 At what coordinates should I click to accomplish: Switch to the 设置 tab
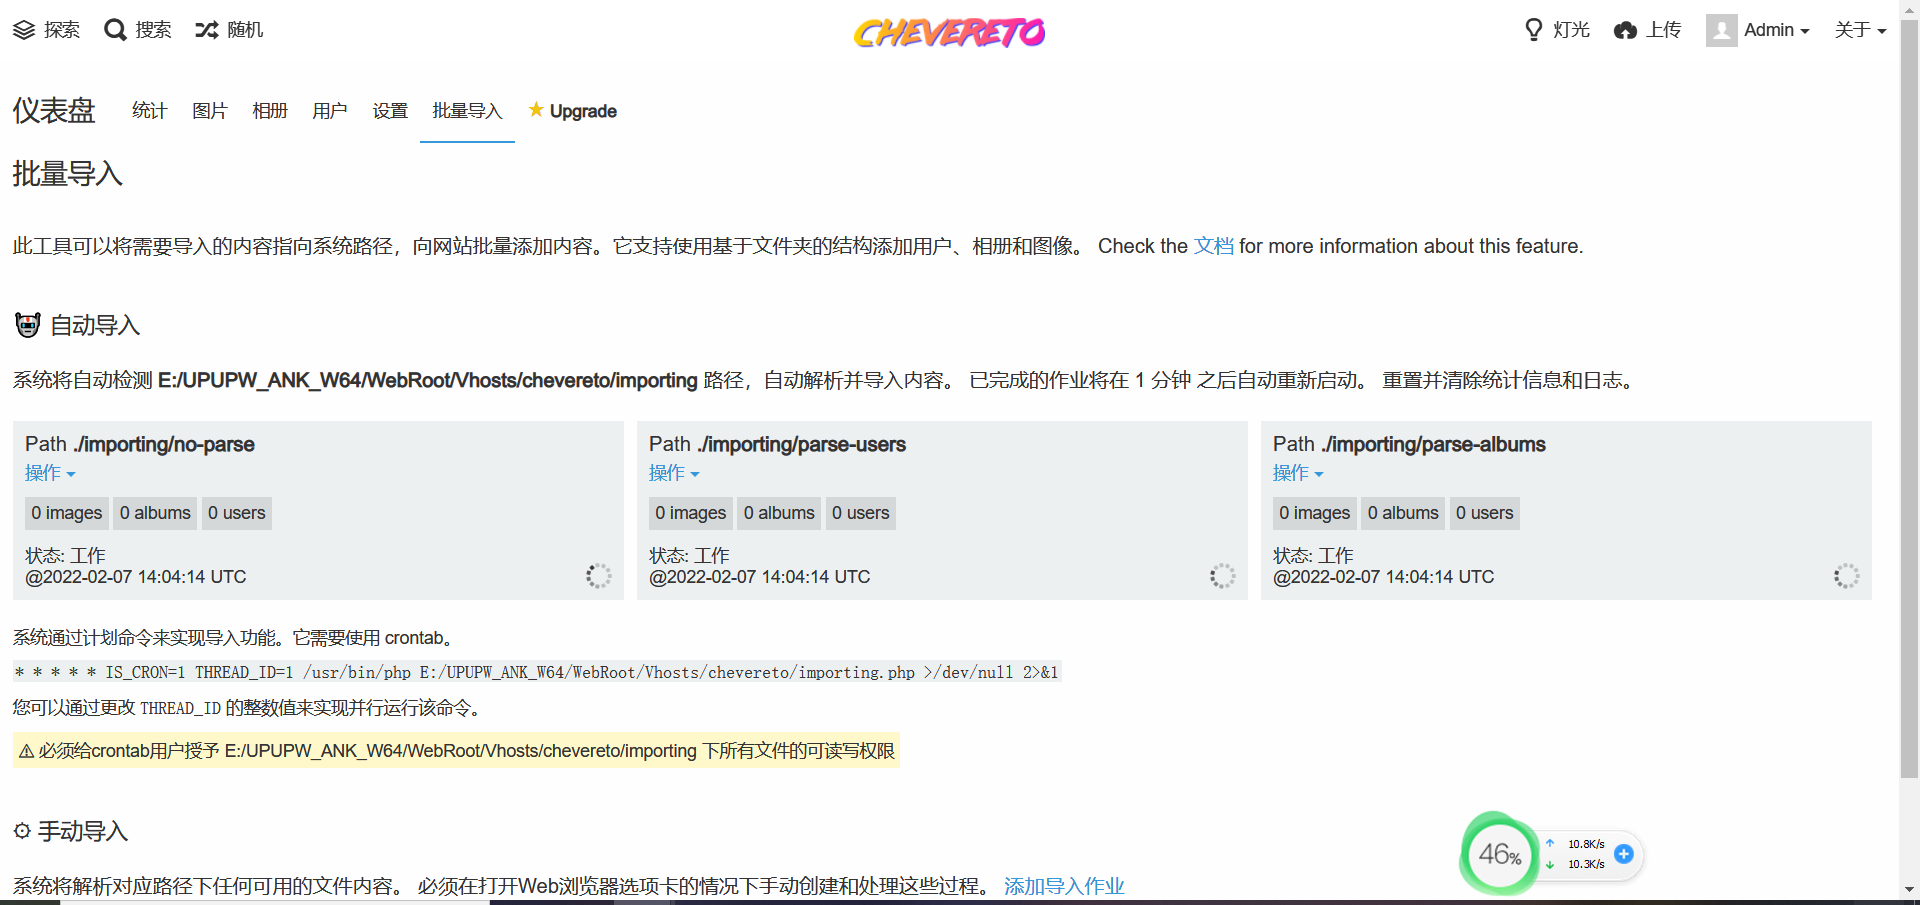point(390,111)
